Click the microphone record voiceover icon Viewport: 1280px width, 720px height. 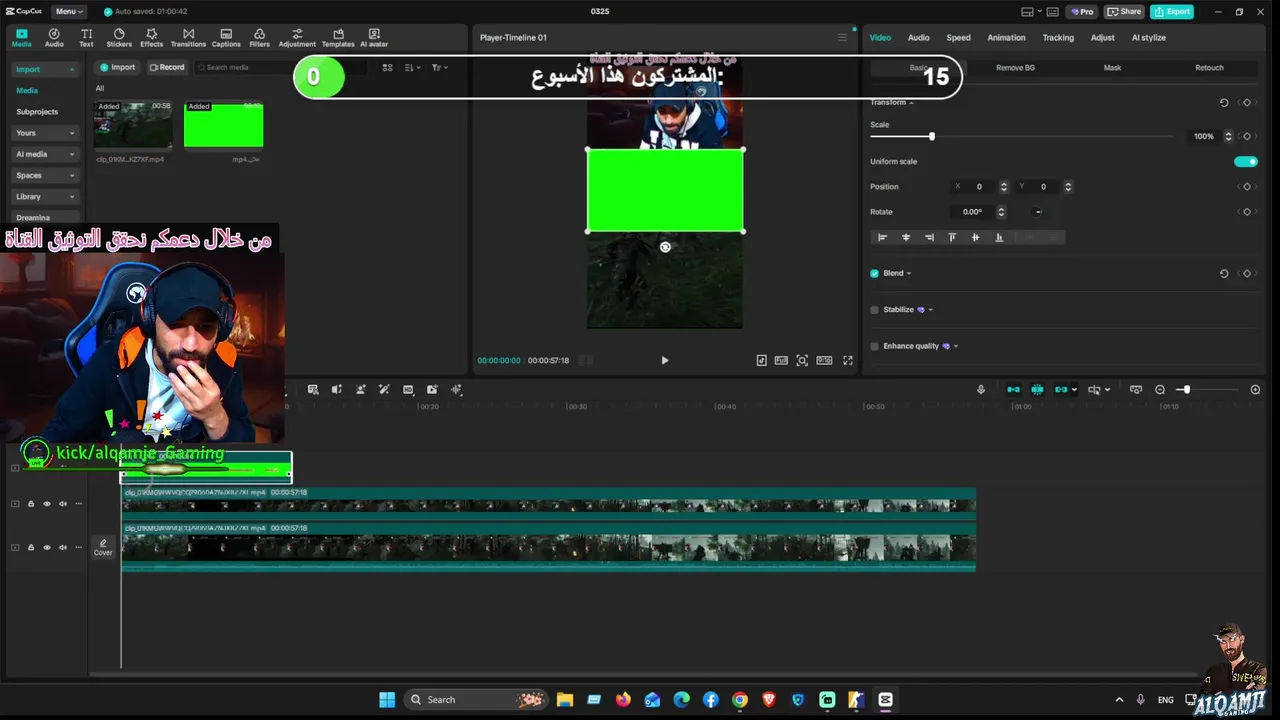(x=981, y=390)
